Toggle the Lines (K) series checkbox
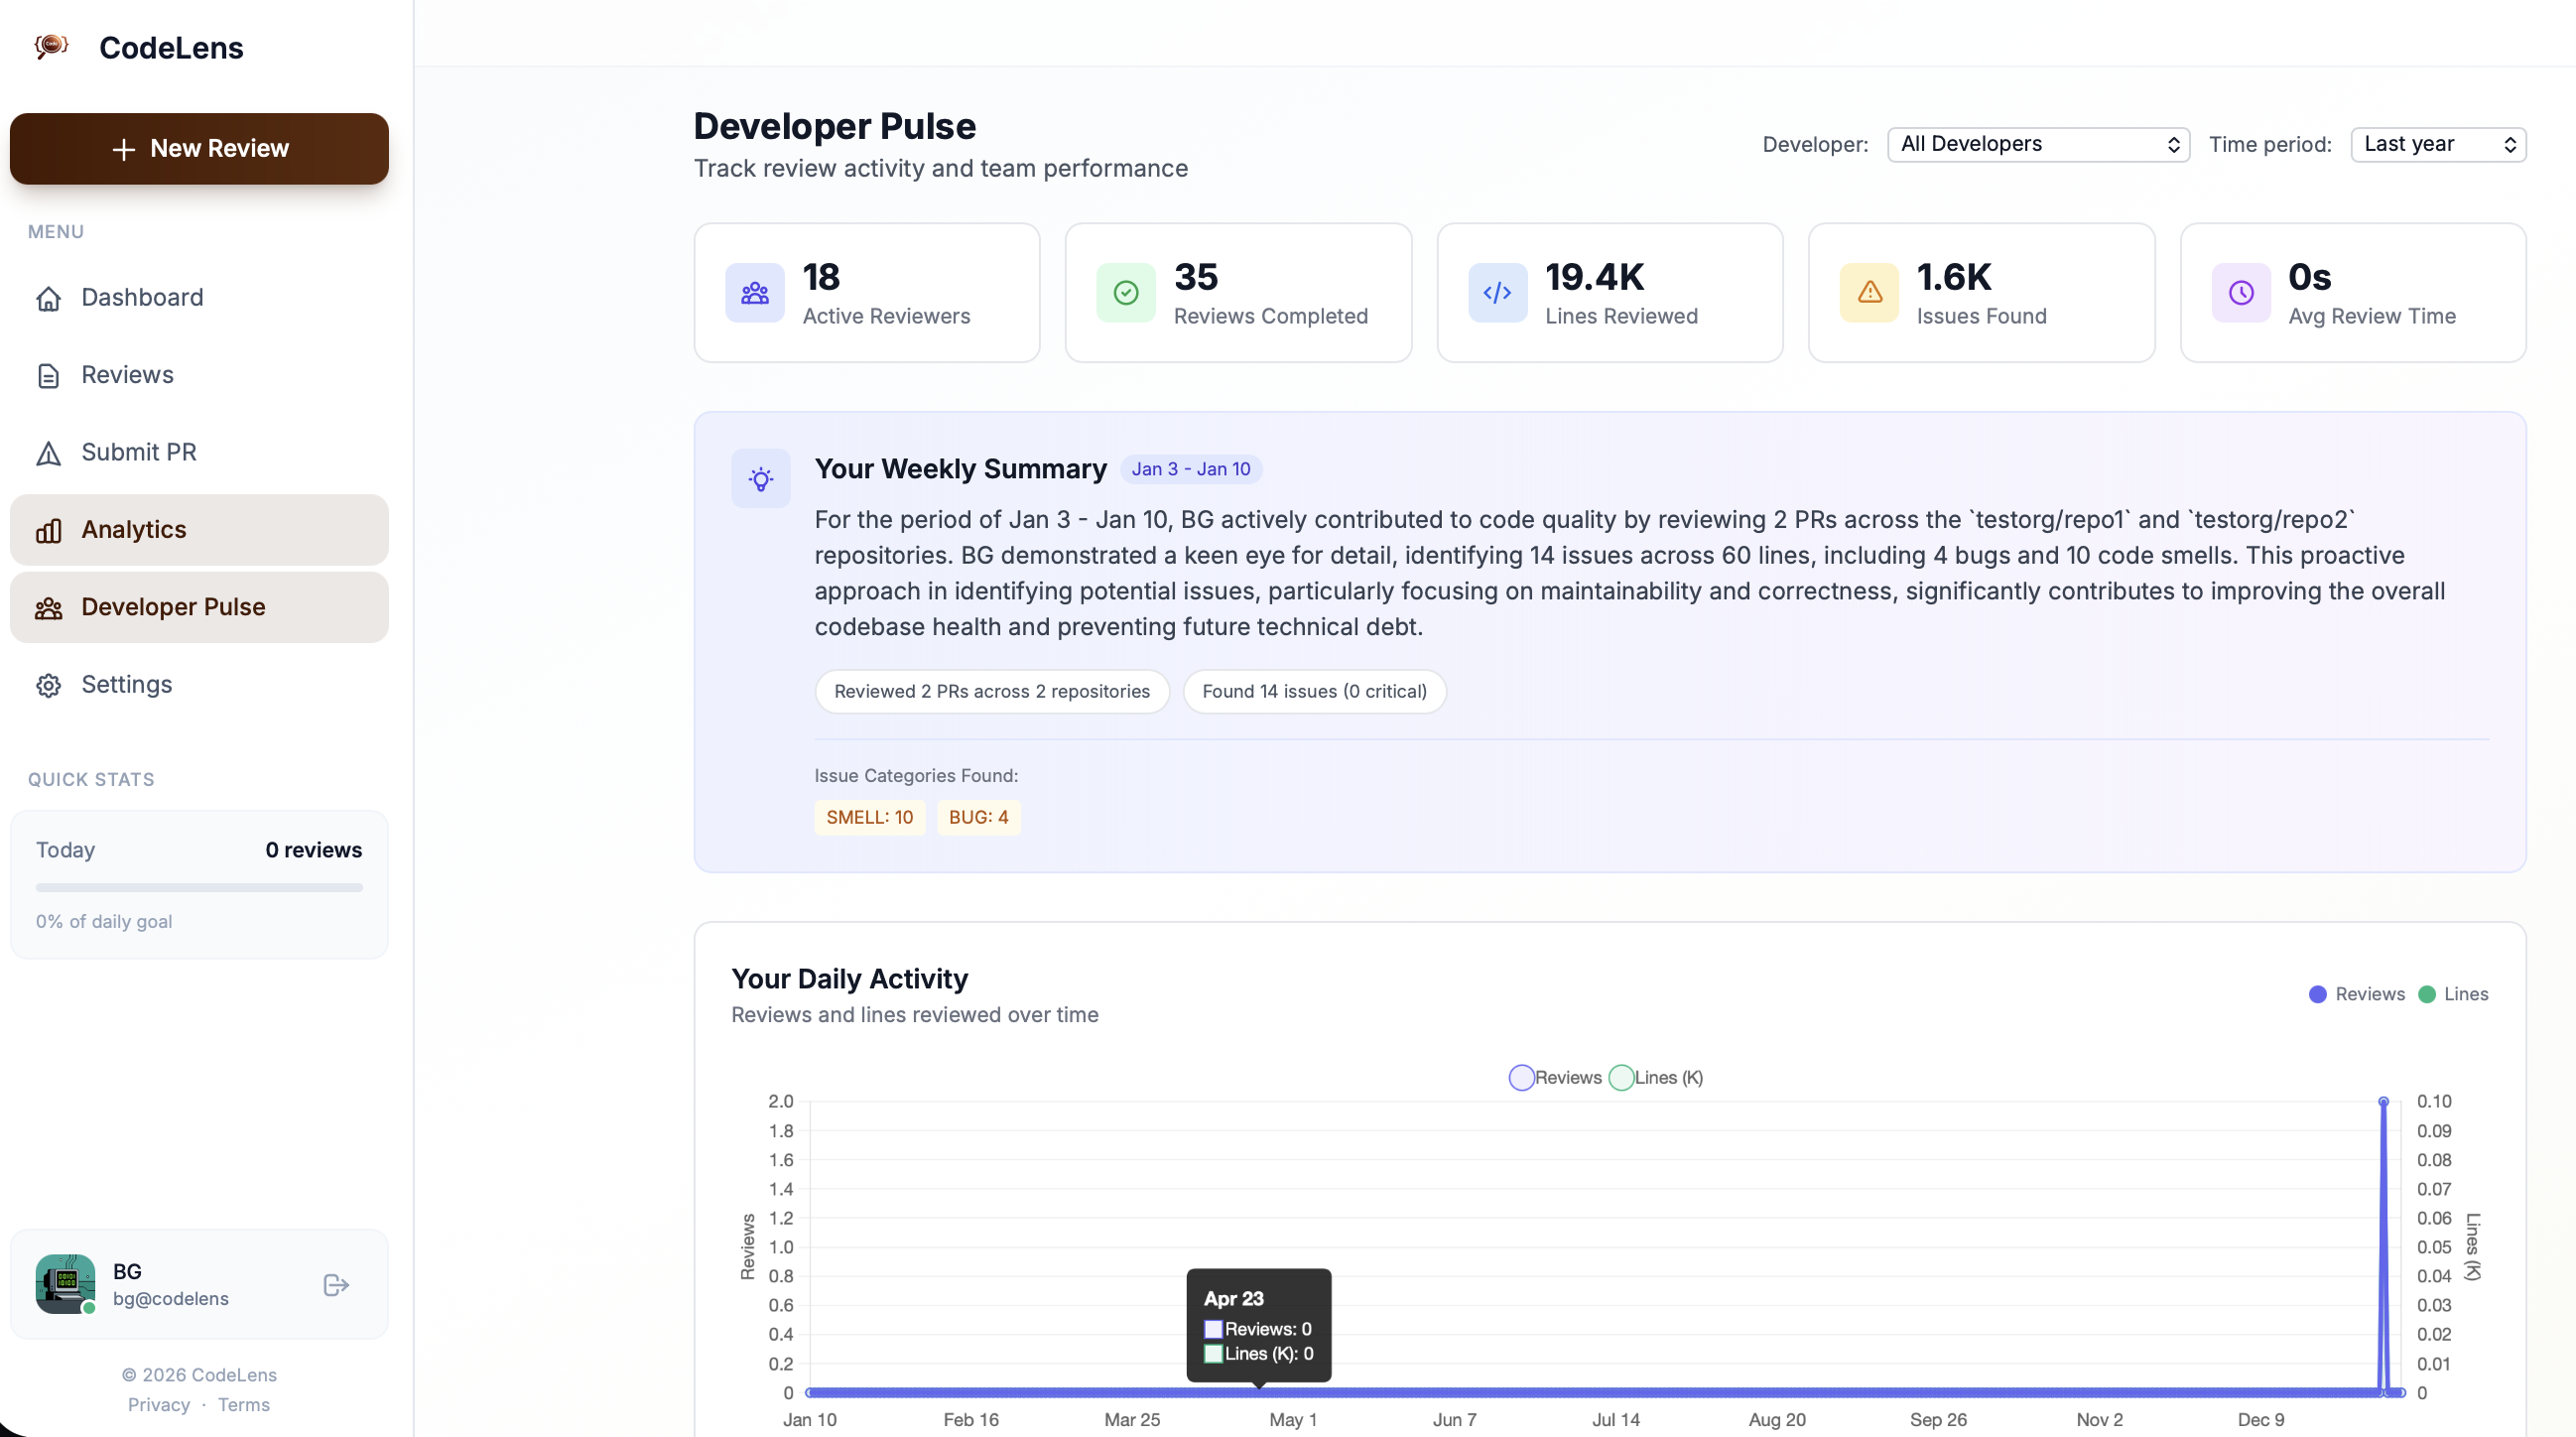 1623,1077
